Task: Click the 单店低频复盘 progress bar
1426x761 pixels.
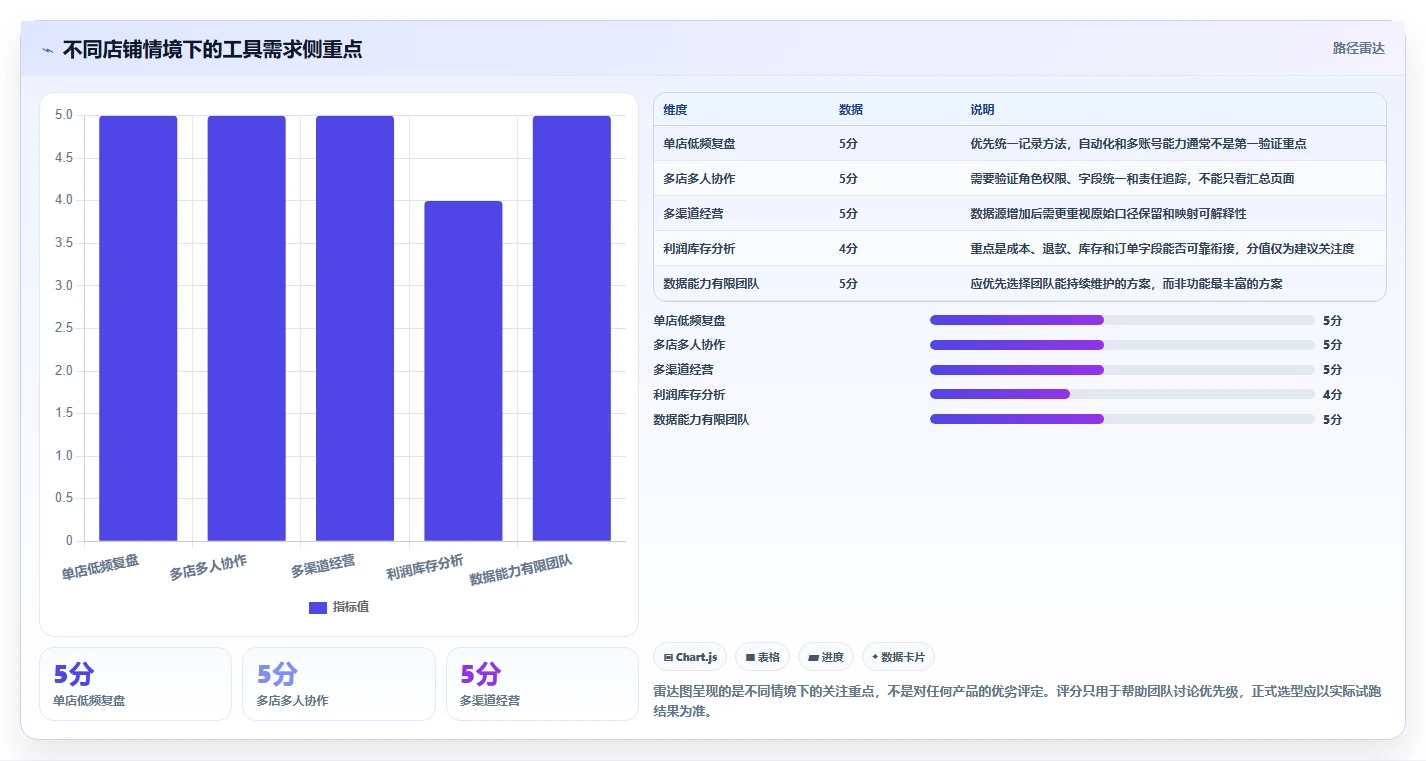Action: (1122, 320)
